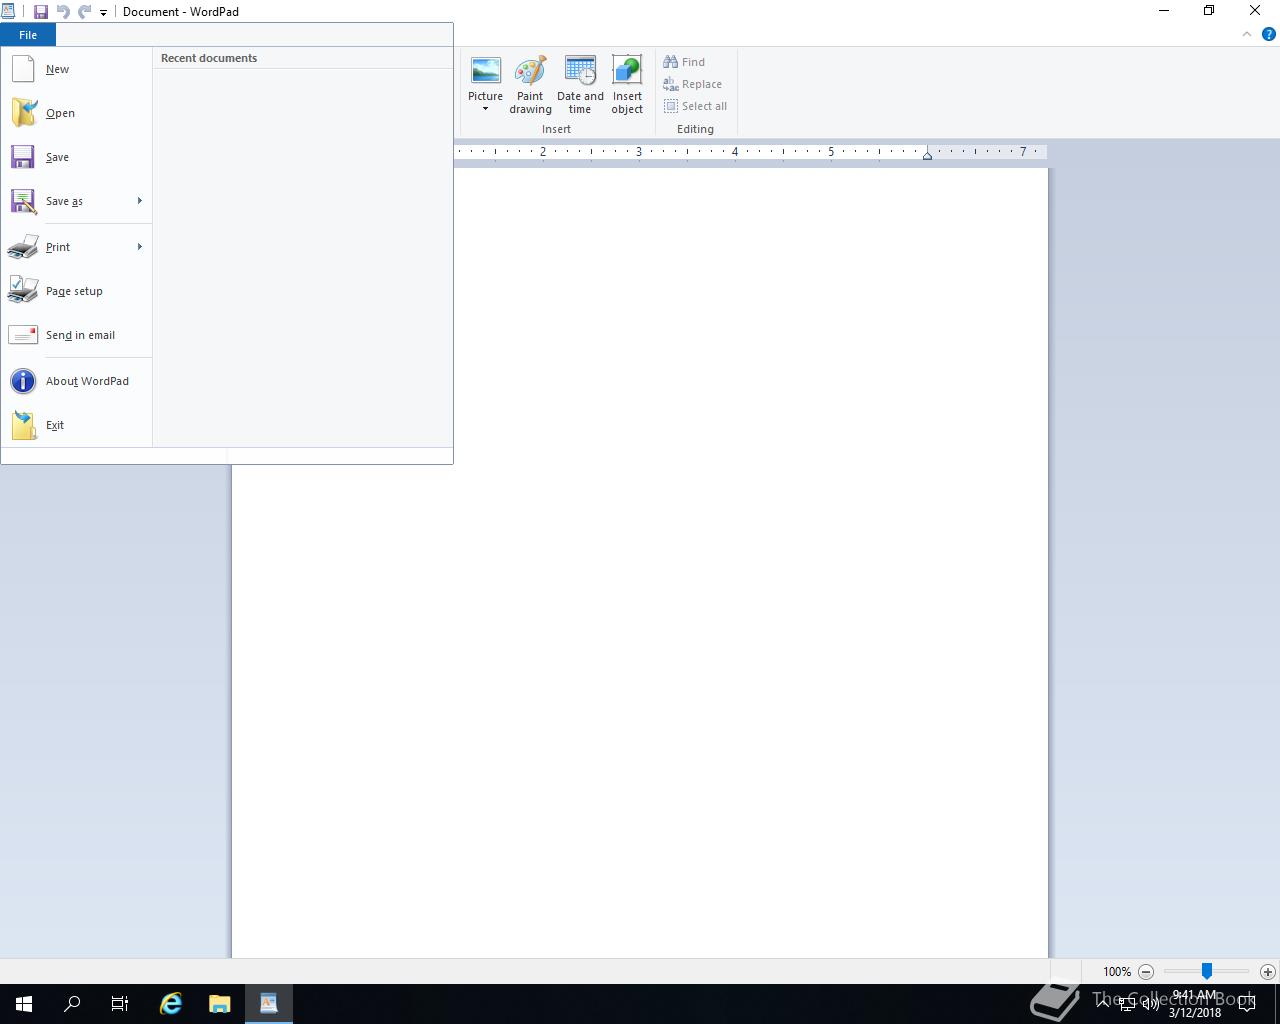
Task: Click Exit to quit WordPad
Action: coord(77,425)
